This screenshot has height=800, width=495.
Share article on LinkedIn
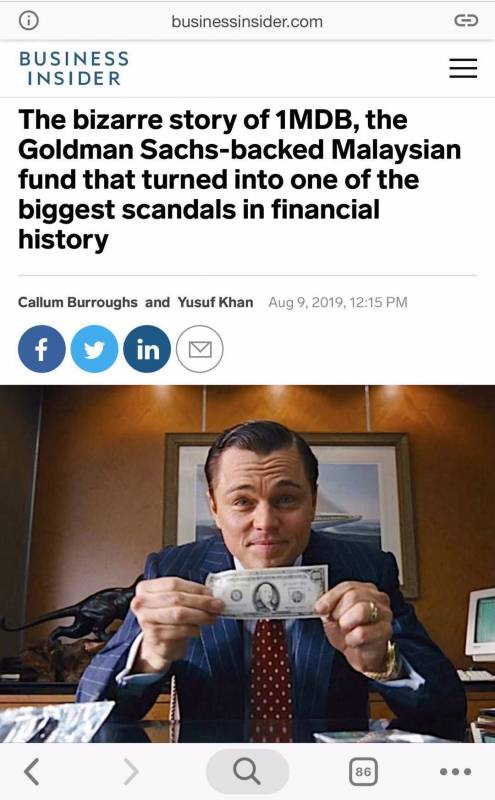click(147, 349)
